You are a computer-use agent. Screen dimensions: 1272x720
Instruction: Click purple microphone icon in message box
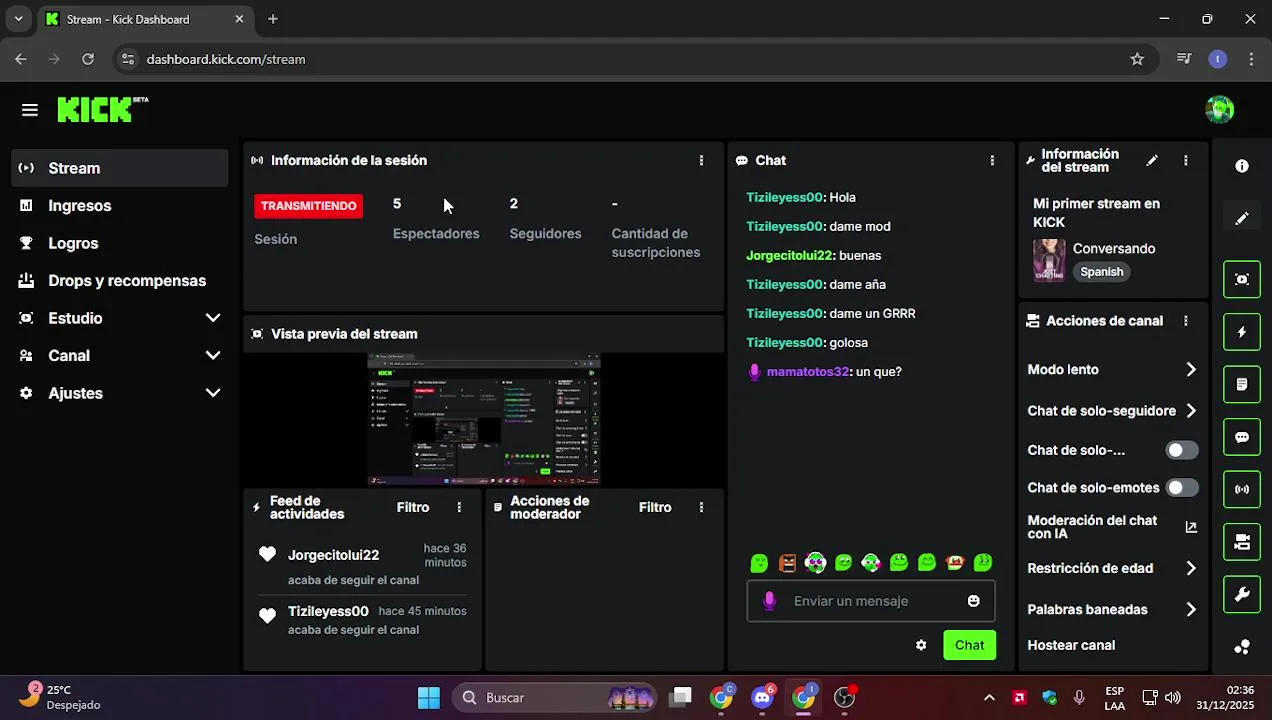tap(769, 601)
